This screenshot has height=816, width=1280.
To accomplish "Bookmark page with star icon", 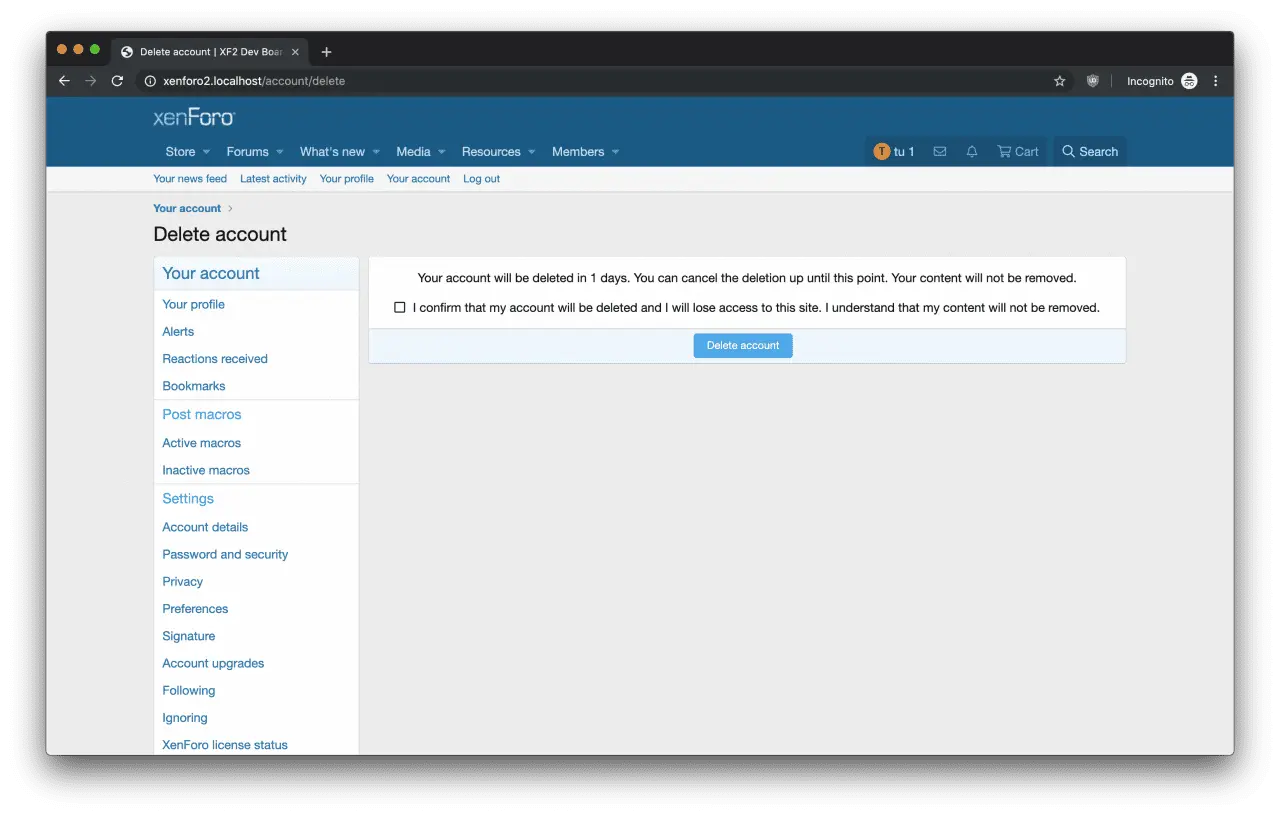I will click(1060, 81).
